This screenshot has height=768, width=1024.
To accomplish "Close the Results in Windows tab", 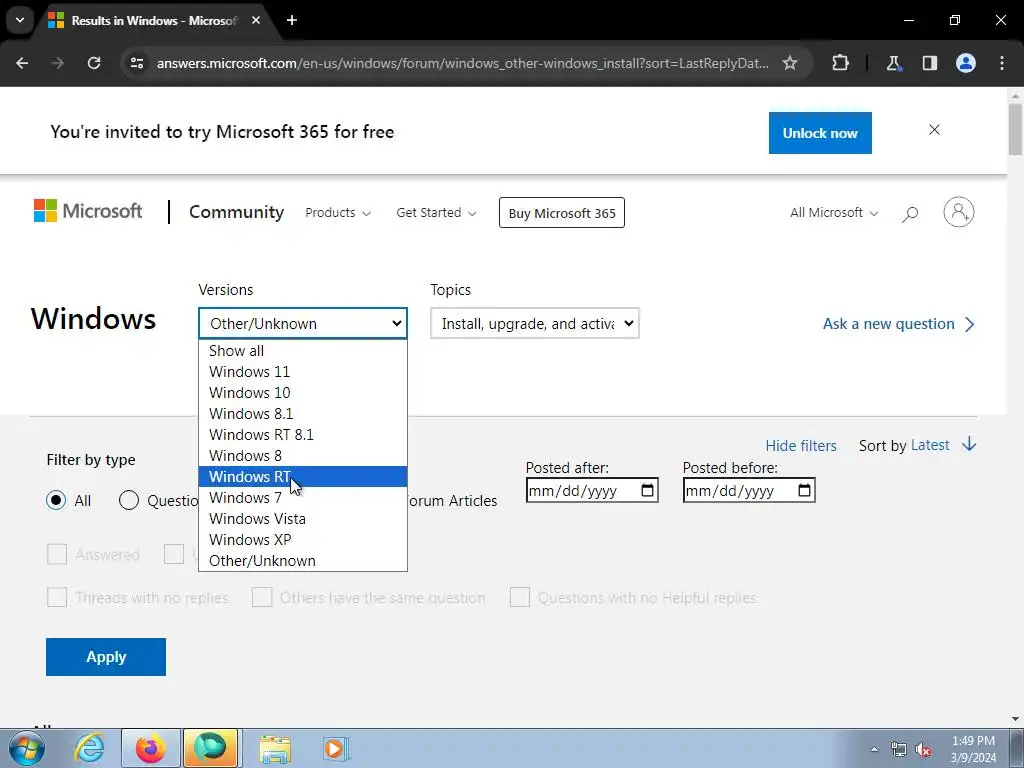I will pos(256,20).
